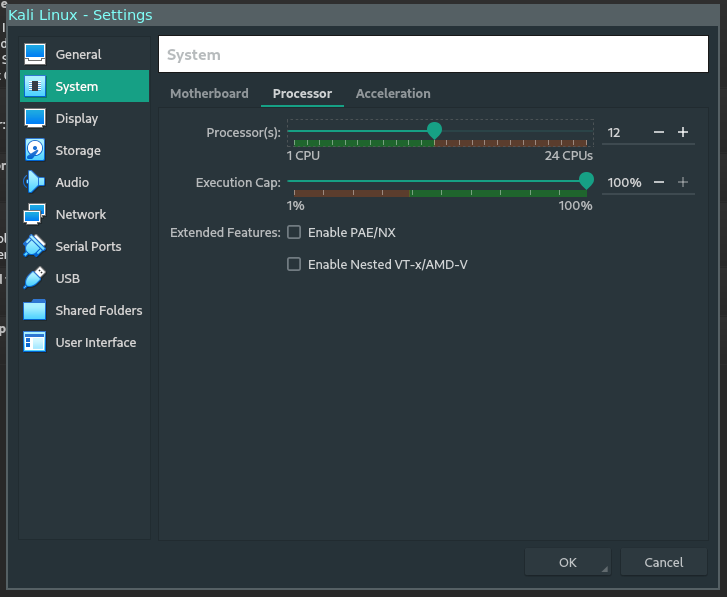The image size is (727, 597).
Task: Switch to the Acceleration tab
Action: click(x=393, y=93)
